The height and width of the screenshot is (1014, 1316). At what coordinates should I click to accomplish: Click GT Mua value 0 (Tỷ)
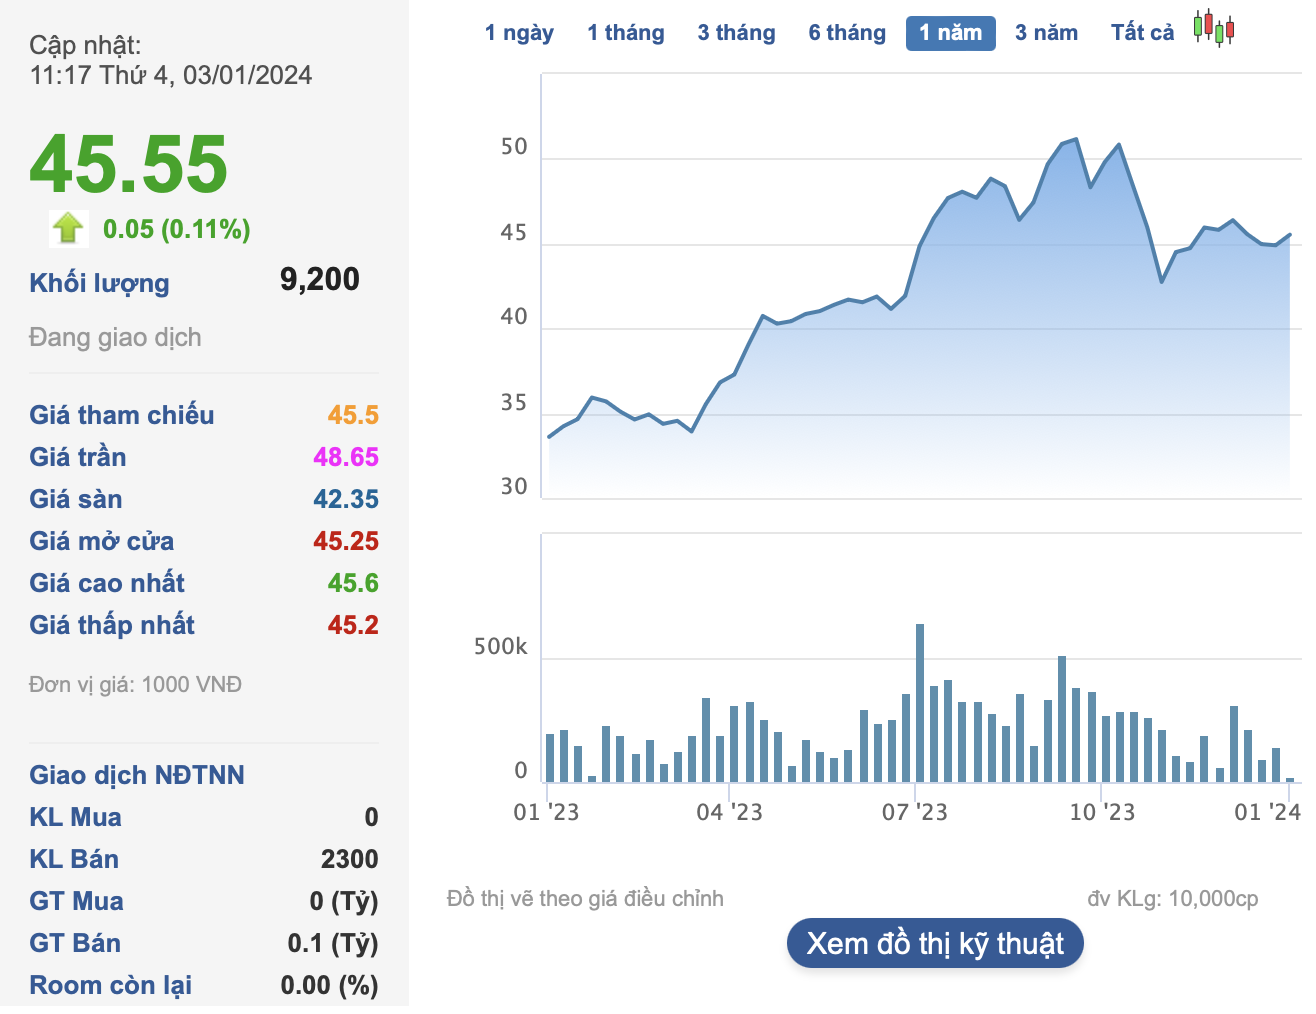coord(344,901)
